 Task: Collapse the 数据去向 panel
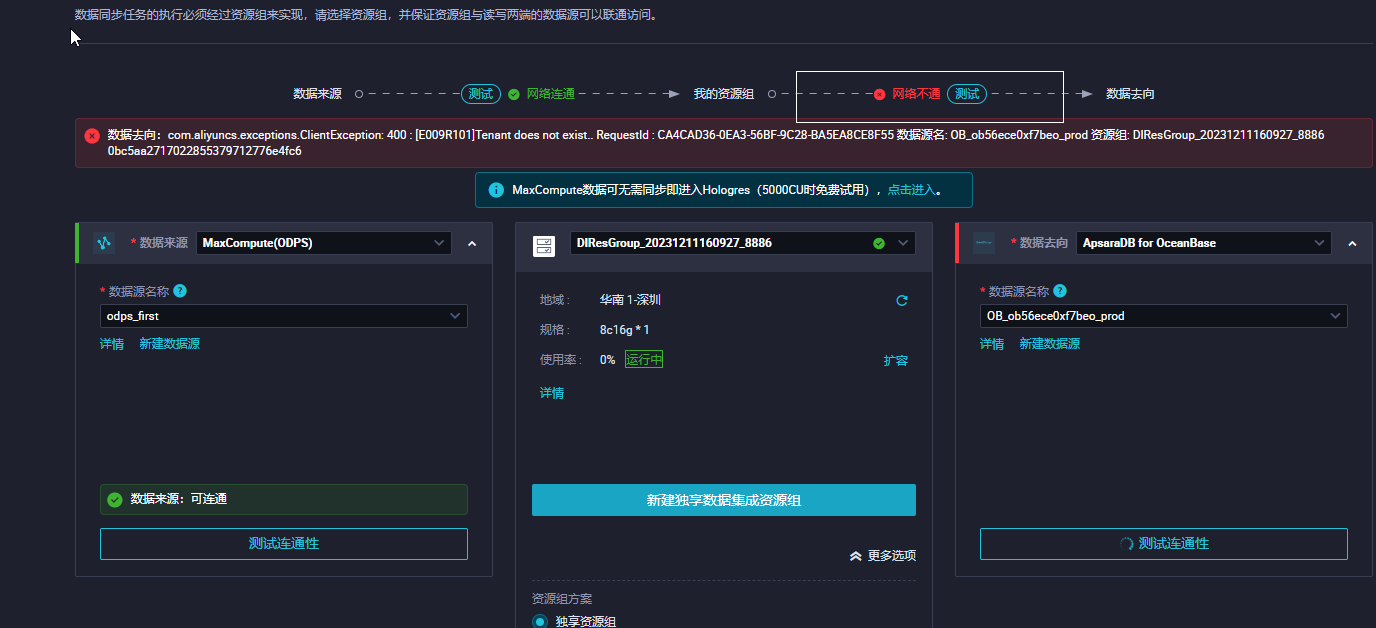pyautogui.click(x=1352, y=243)
